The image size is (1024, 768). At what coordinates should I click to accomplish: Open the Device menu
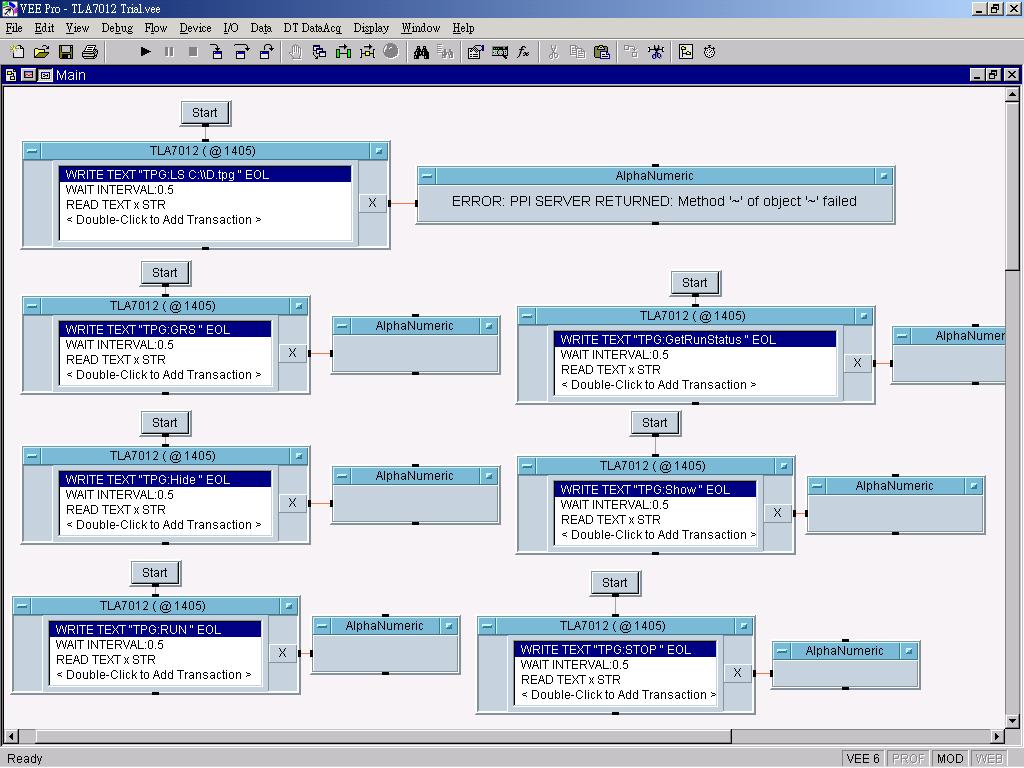coord(195,28)
